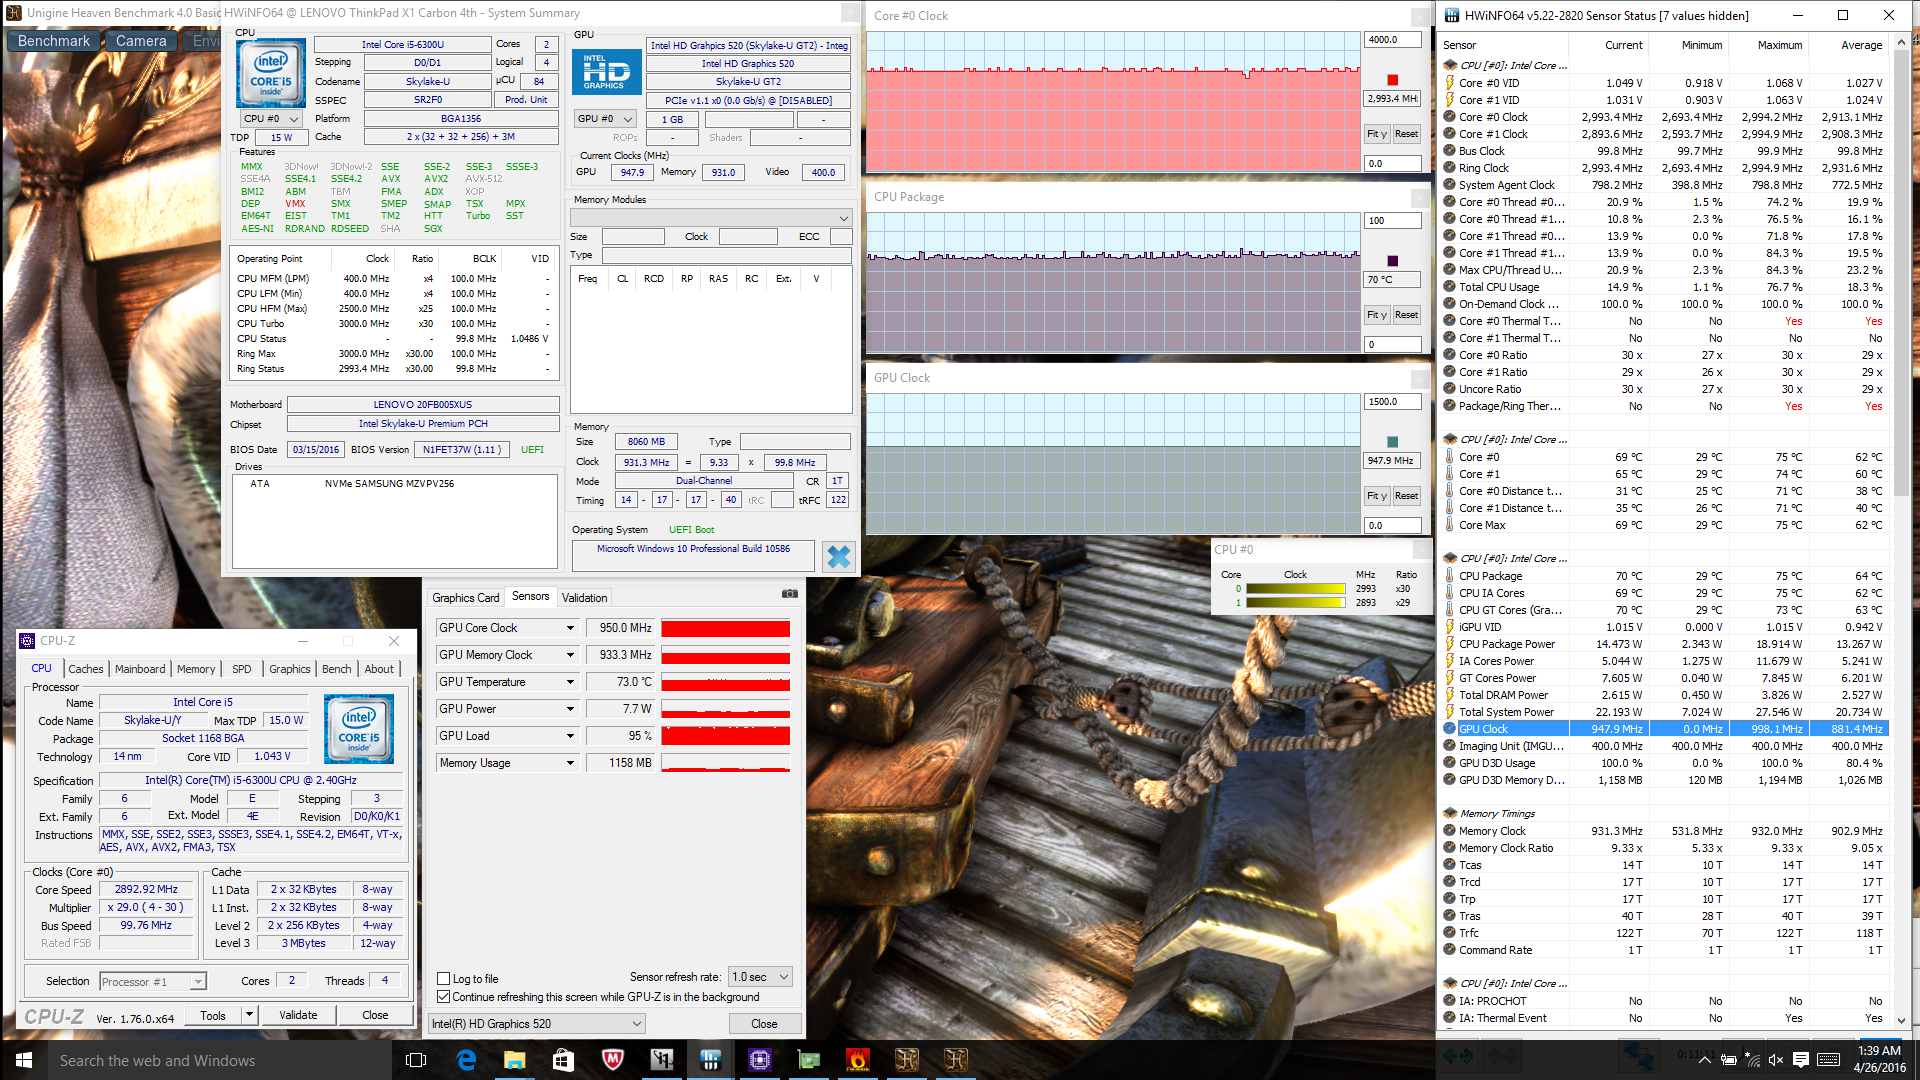This screenshot has width=1920, height=1080.
Task: Click the GPU-Z screenshot camera icon
Action: tap(789, 594)
